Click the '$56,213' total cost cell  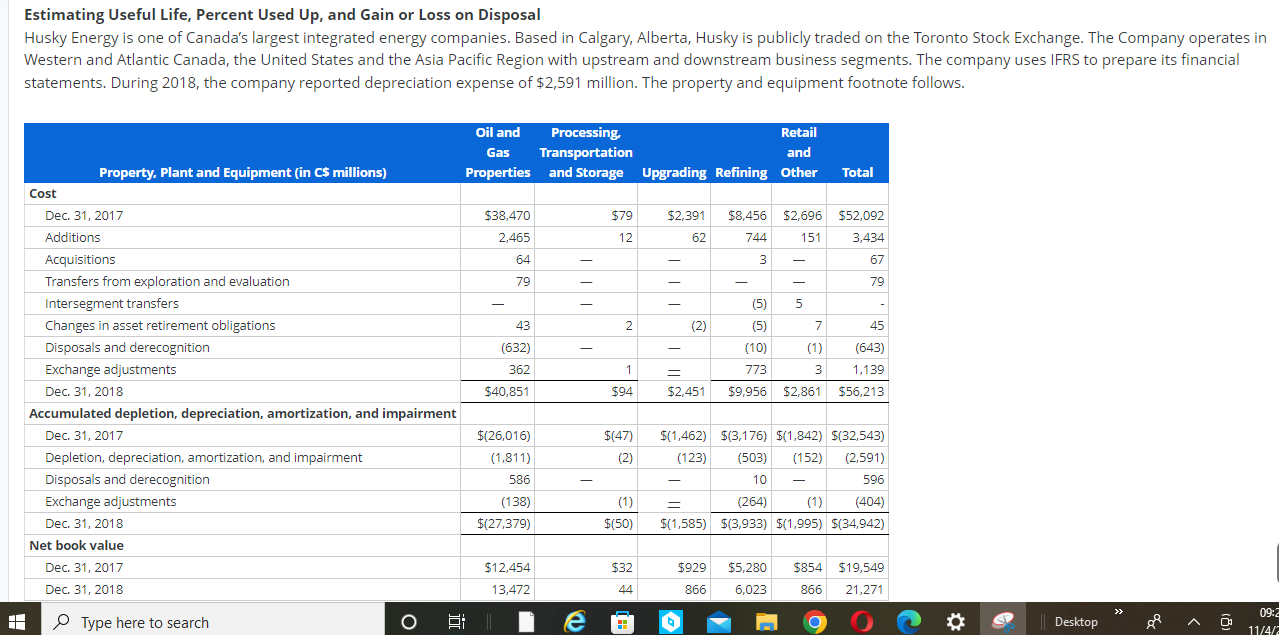pos(860,391)
